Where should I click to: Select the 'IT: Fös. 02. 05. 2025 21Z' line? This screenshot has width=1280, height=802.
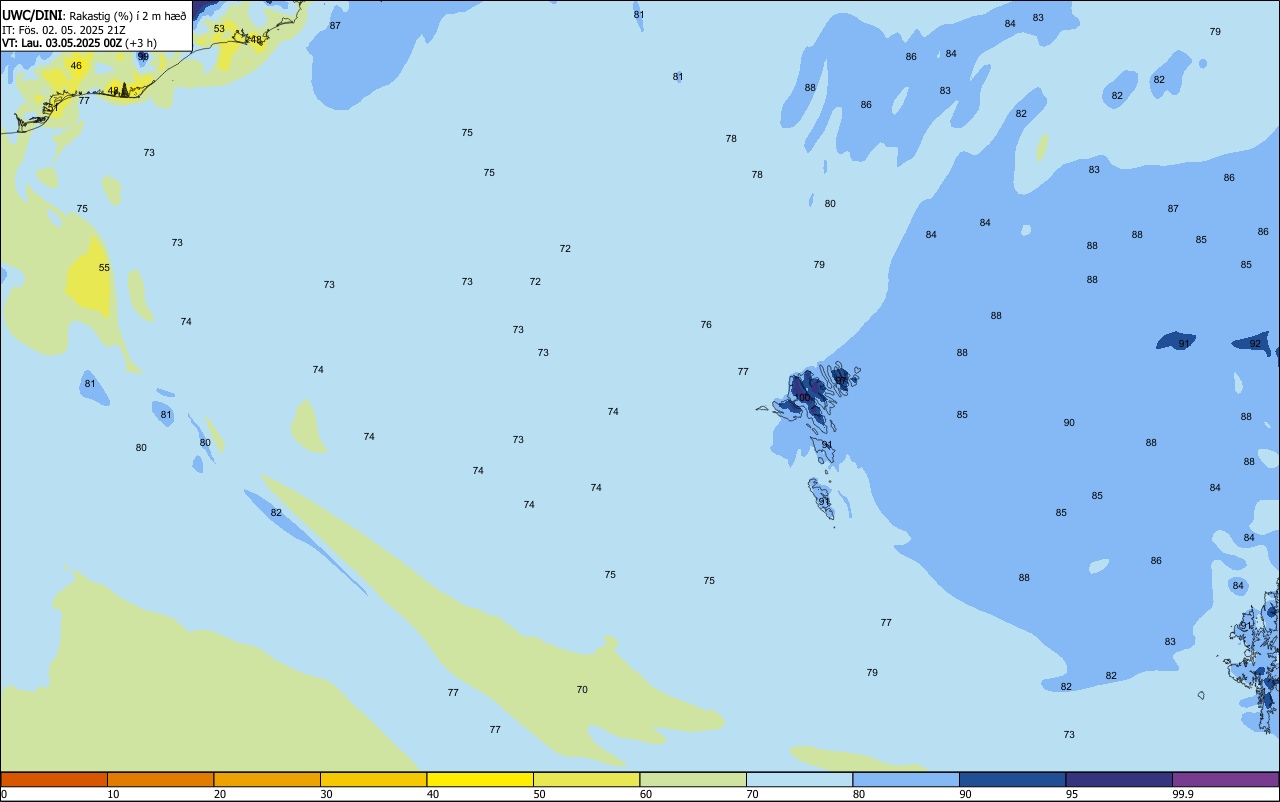63,29
